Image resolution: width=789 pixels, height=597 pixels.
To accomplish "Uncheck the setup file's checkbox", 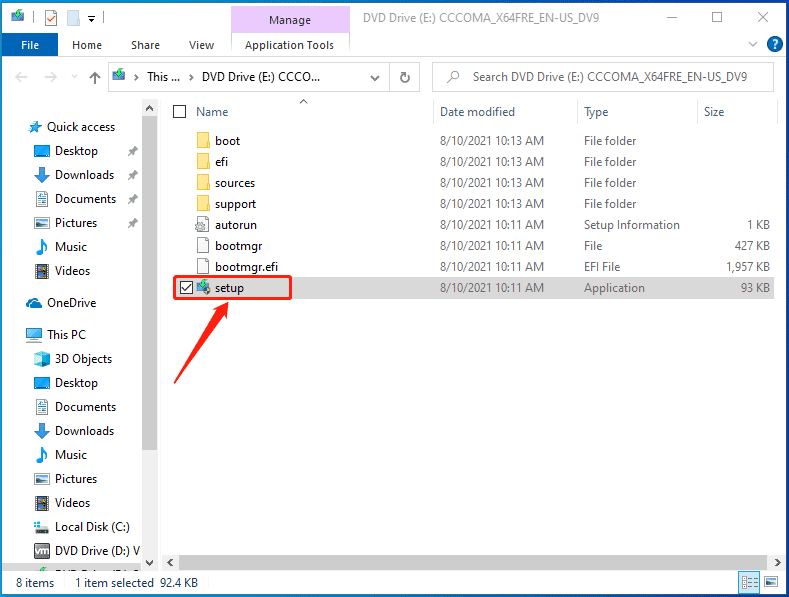I will pyautogui.click(x=186, y=287).
